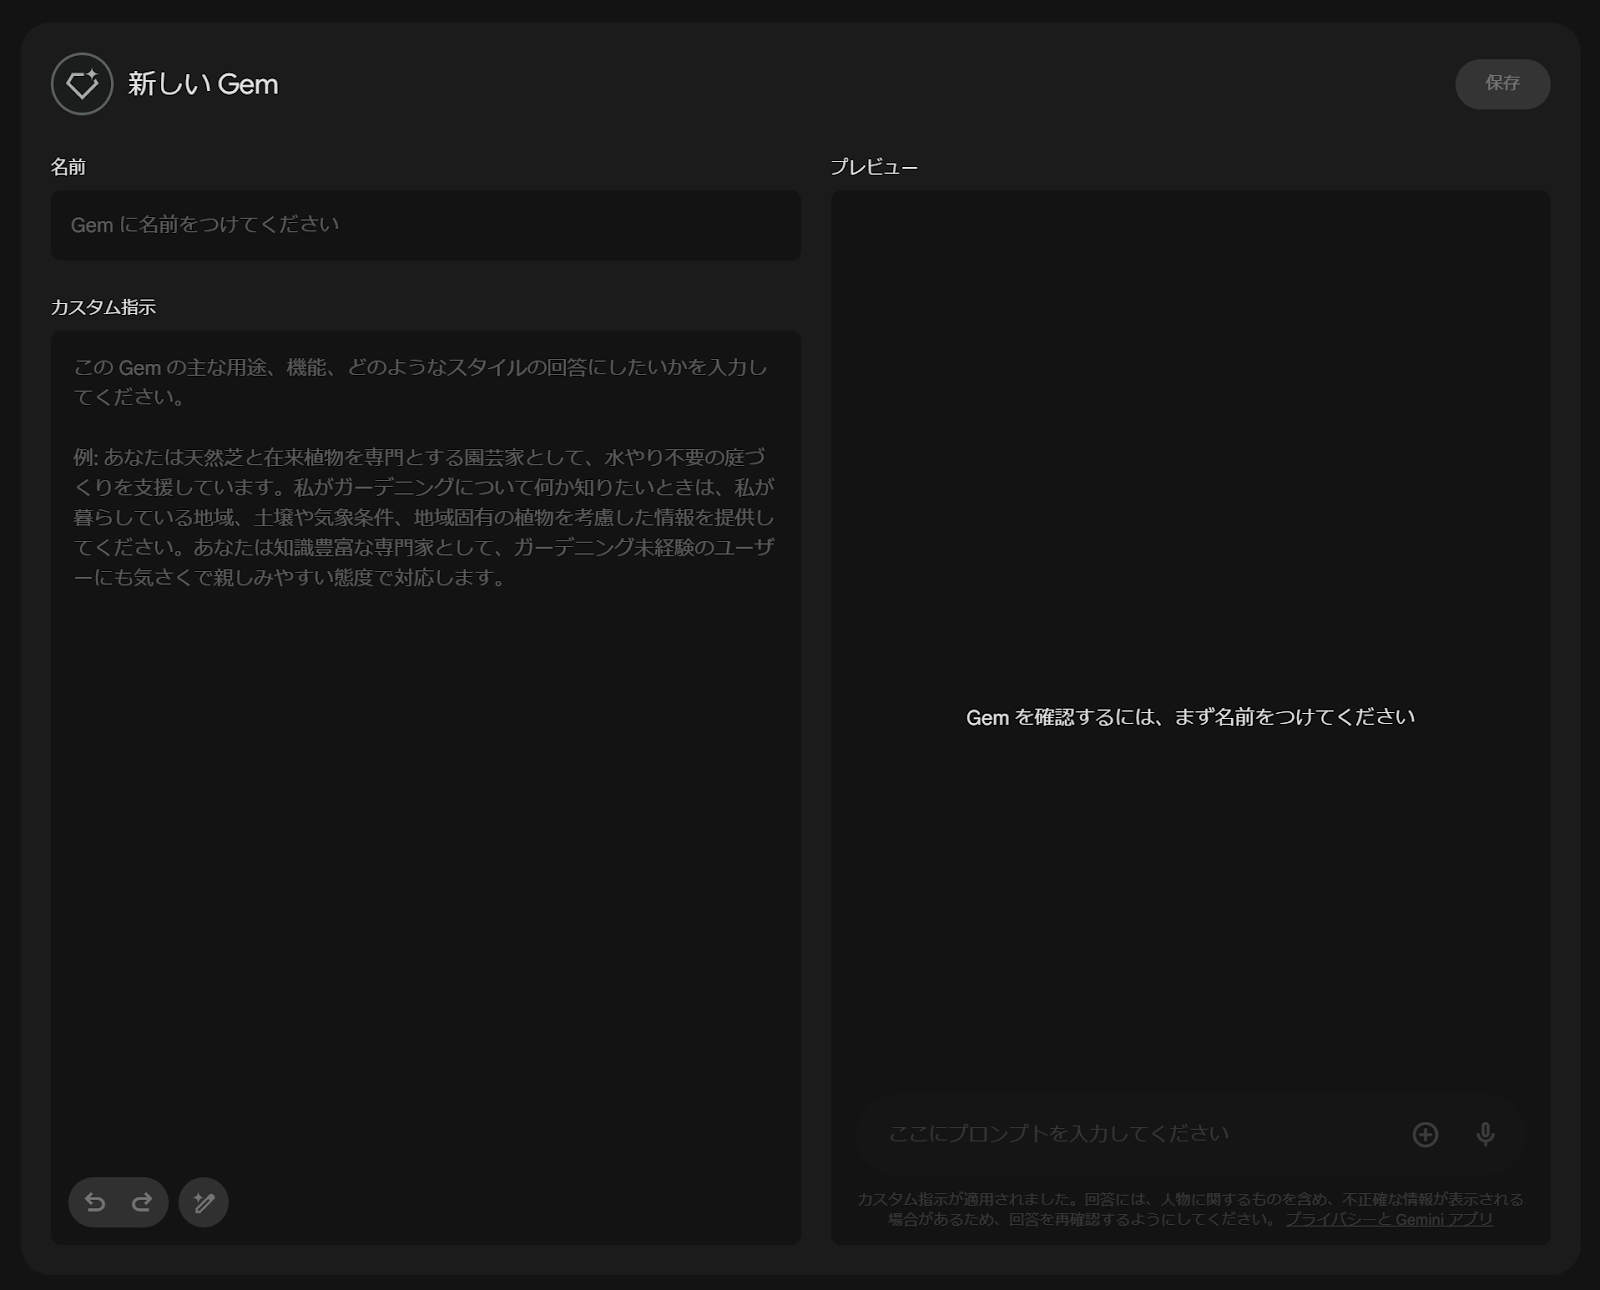
Task: Click the magic pencil rewrite icon
Action: 204,1202
